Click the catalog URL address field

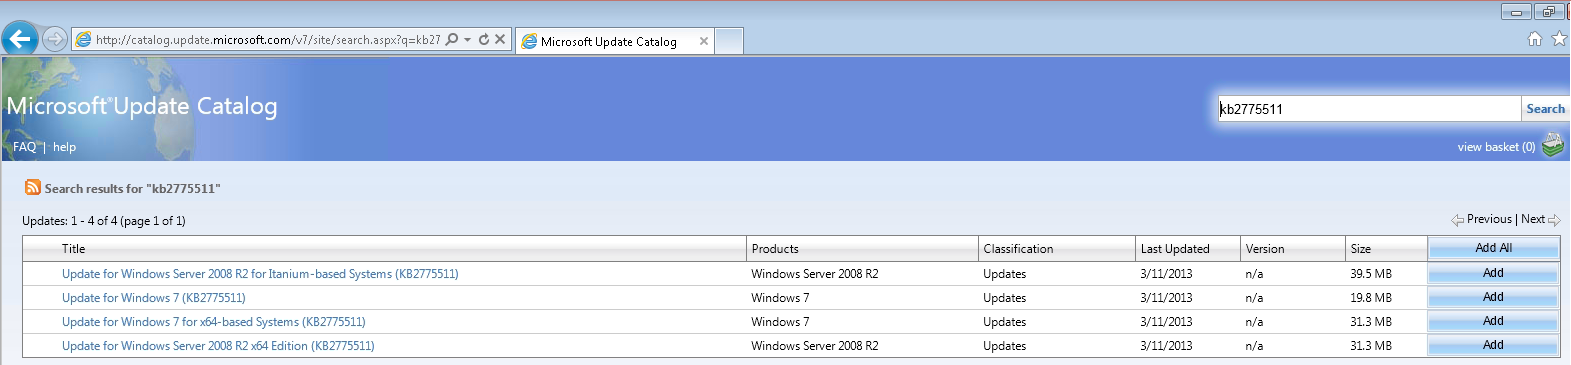coord(268,40)
